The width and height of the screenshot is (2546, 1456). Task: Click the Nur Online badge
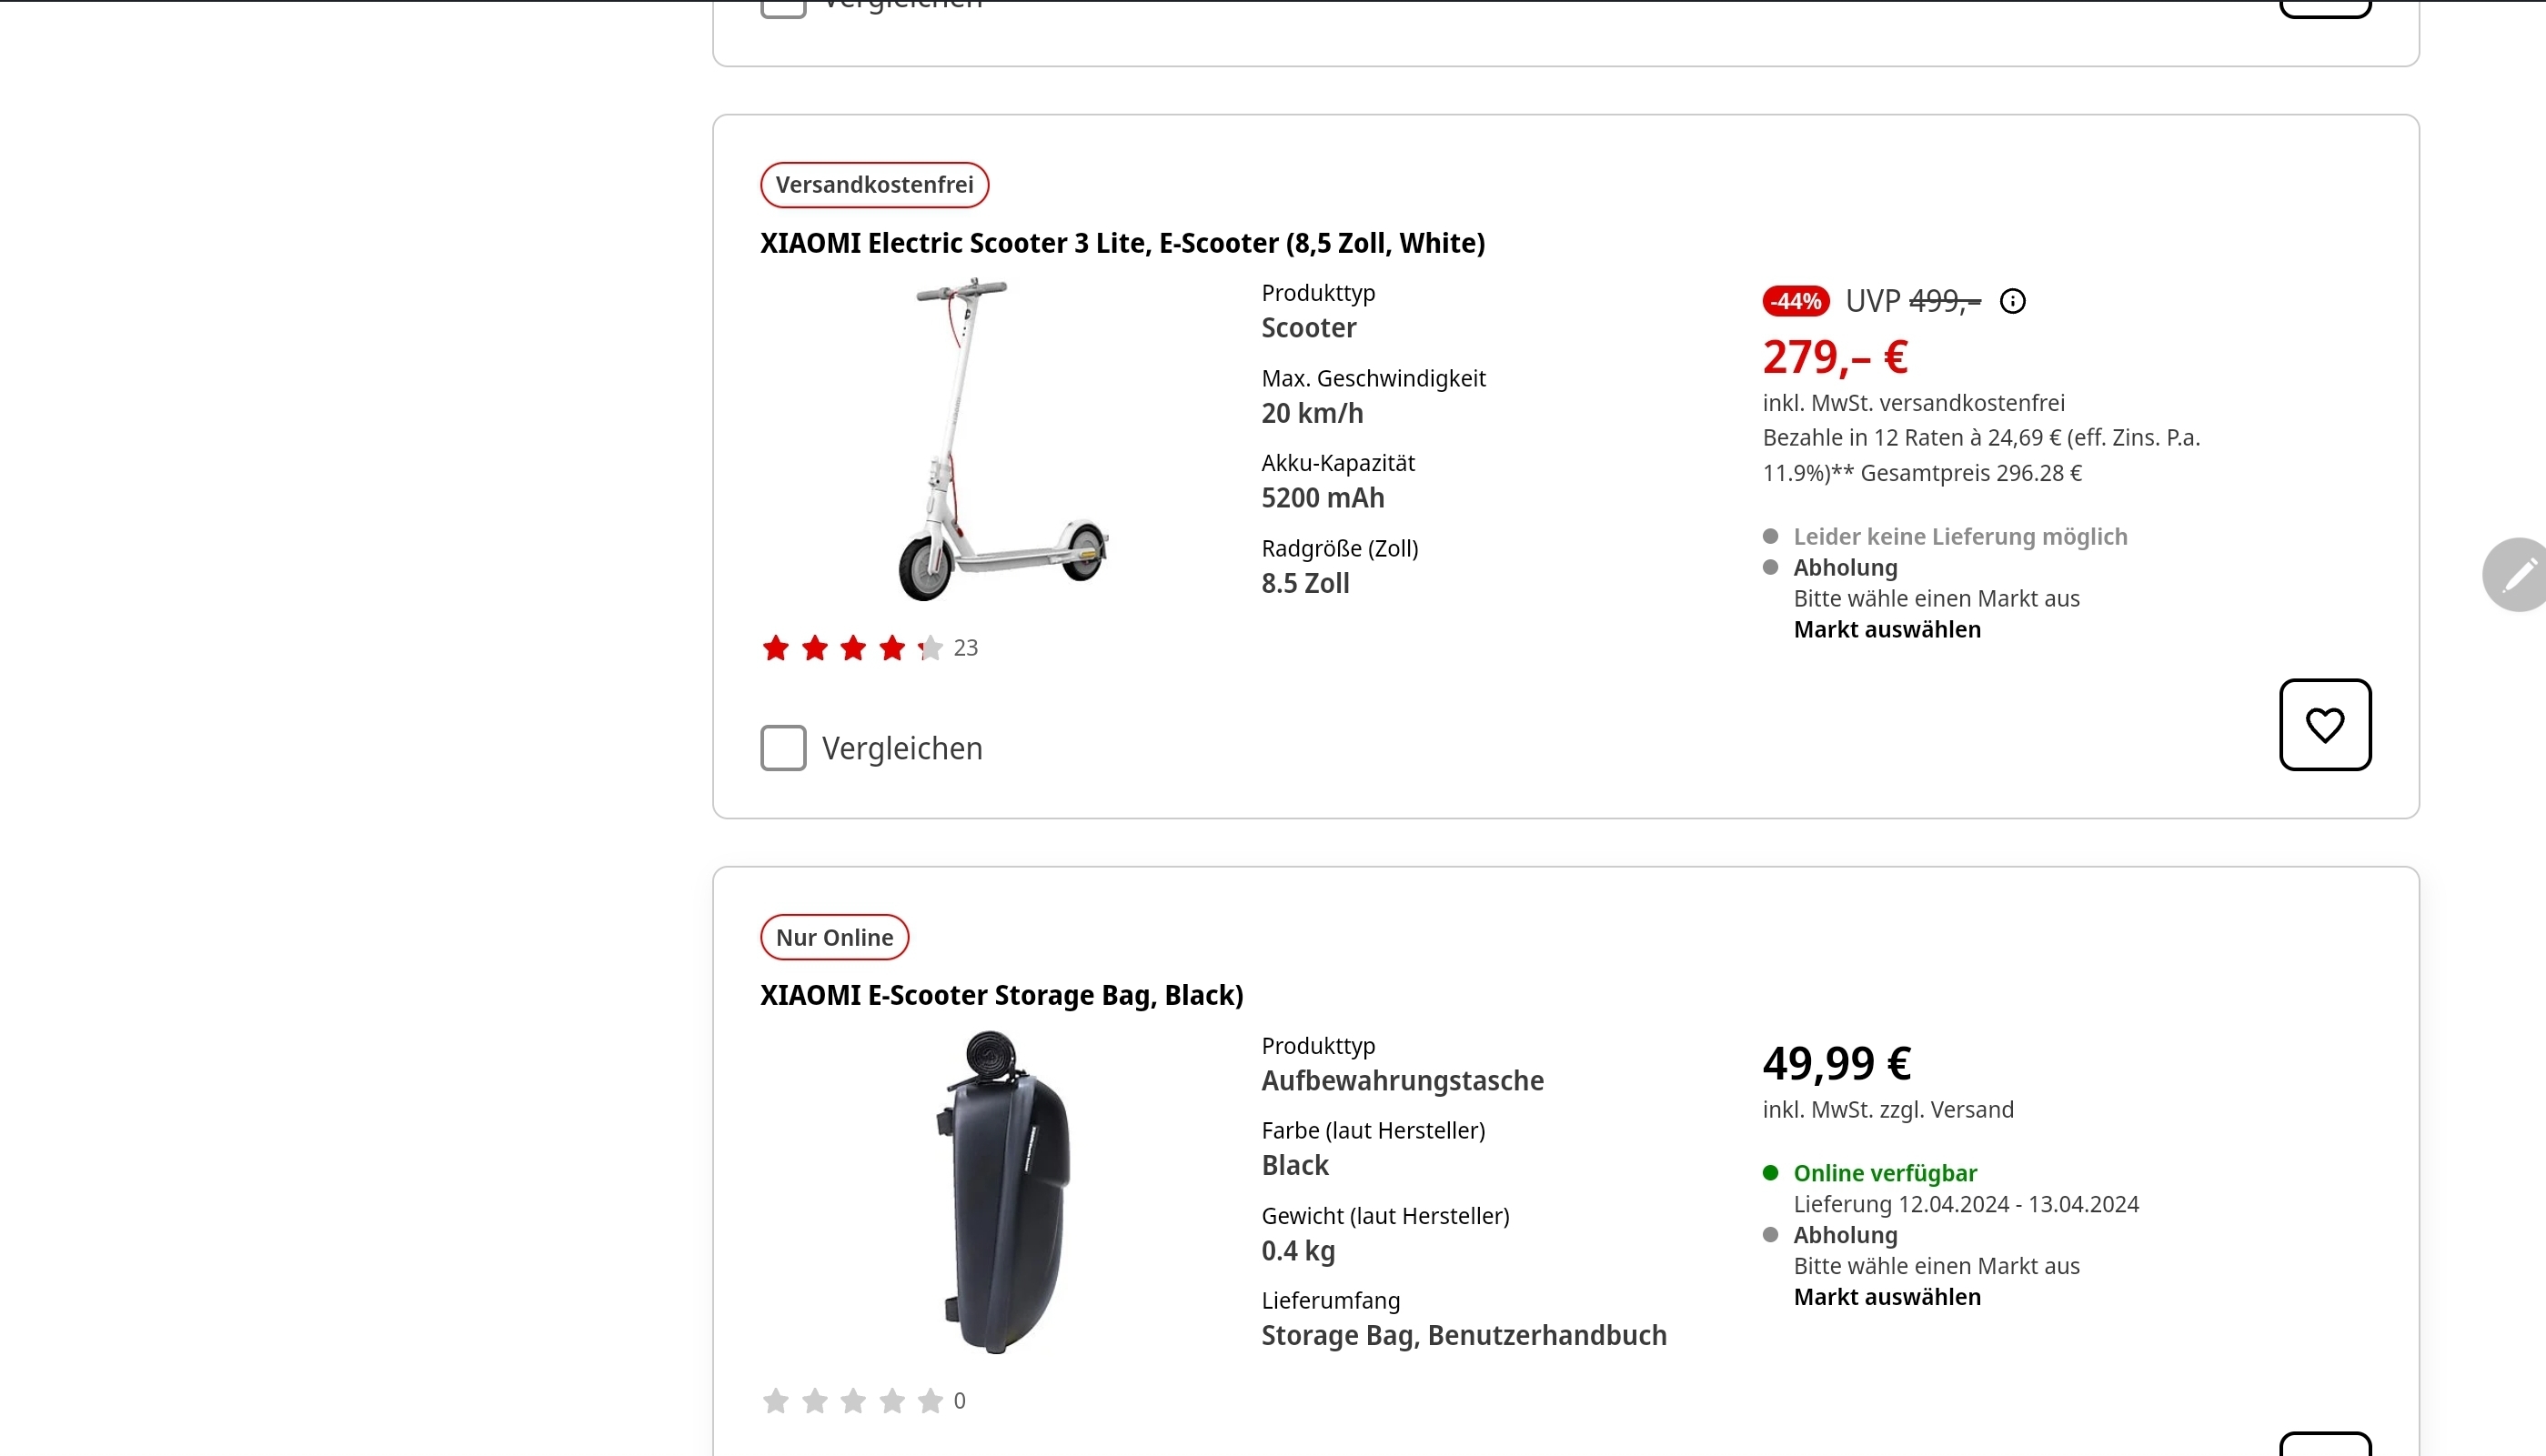(x=834, y=937)
